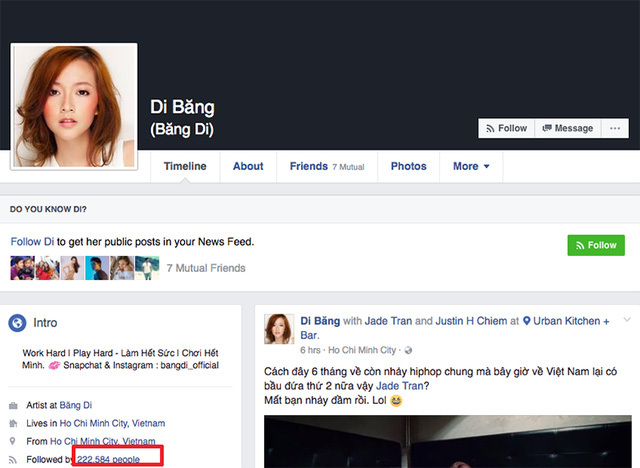Send a message with the Message button
This screenshot has height=468, width=640.
[x=567, y=128]
